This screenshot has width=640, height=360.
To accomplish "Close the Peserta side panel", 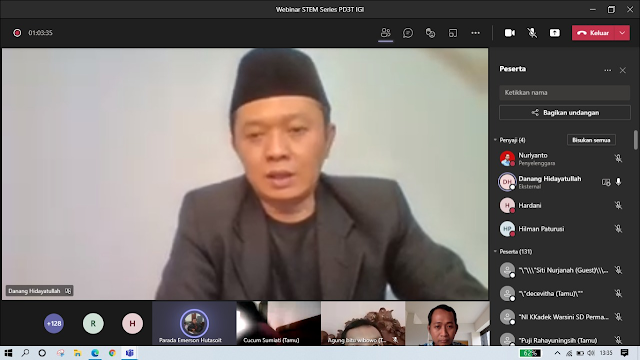I will coord(622,70).
